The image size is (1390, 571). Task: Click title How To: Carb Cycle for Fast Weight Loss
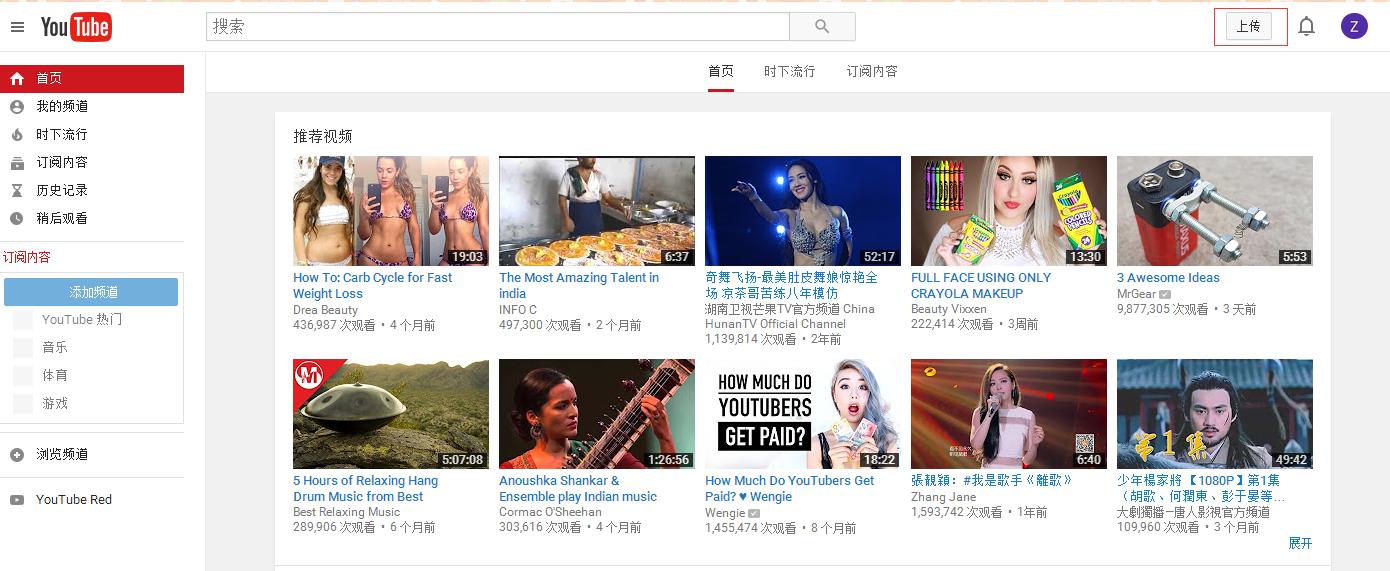click(373, 286)
